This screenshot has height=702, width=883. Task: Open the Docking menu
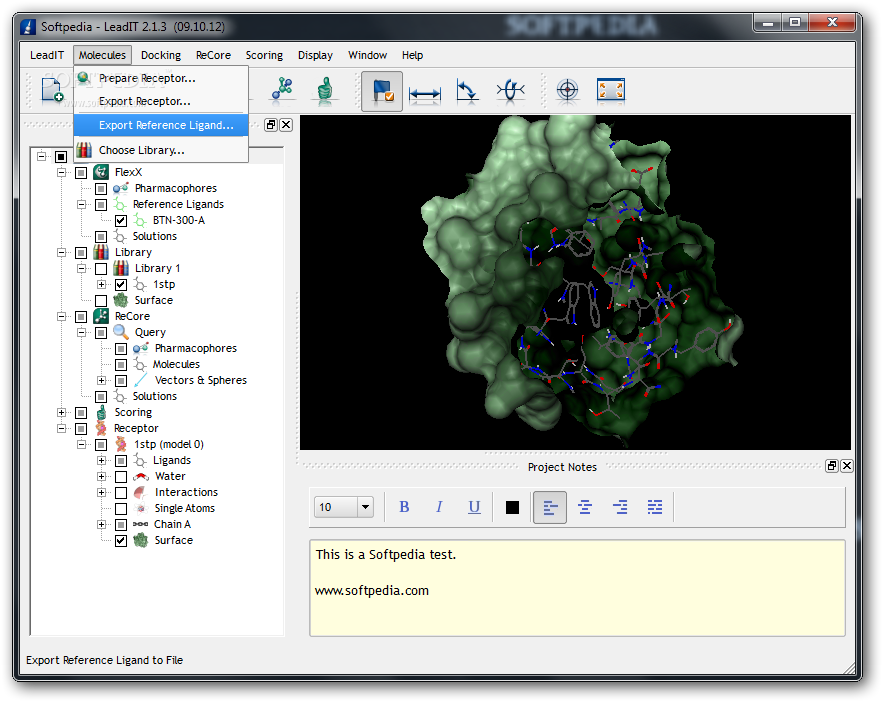[161, 55]
